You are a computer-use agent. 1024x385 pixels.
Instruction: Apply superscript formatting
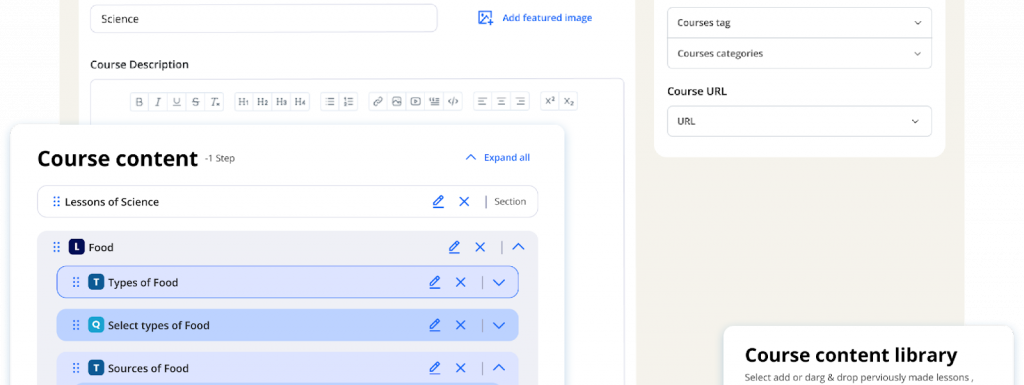point(550,101)
